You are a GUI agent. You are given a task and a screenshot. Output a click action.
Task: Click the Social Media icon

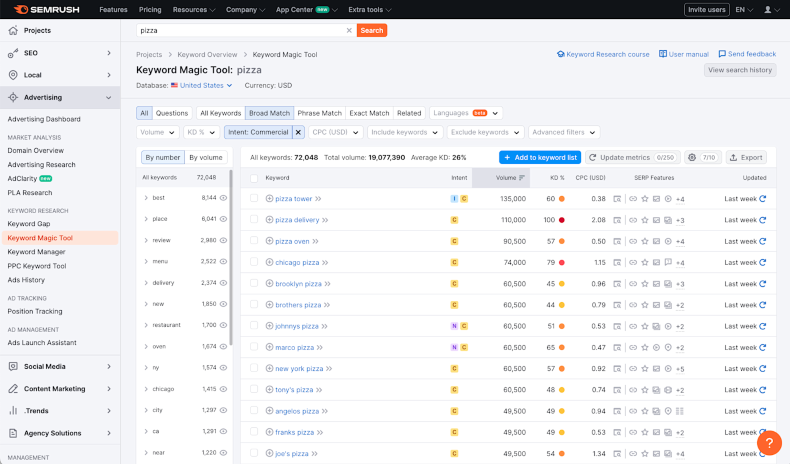(x=13, y=366)
